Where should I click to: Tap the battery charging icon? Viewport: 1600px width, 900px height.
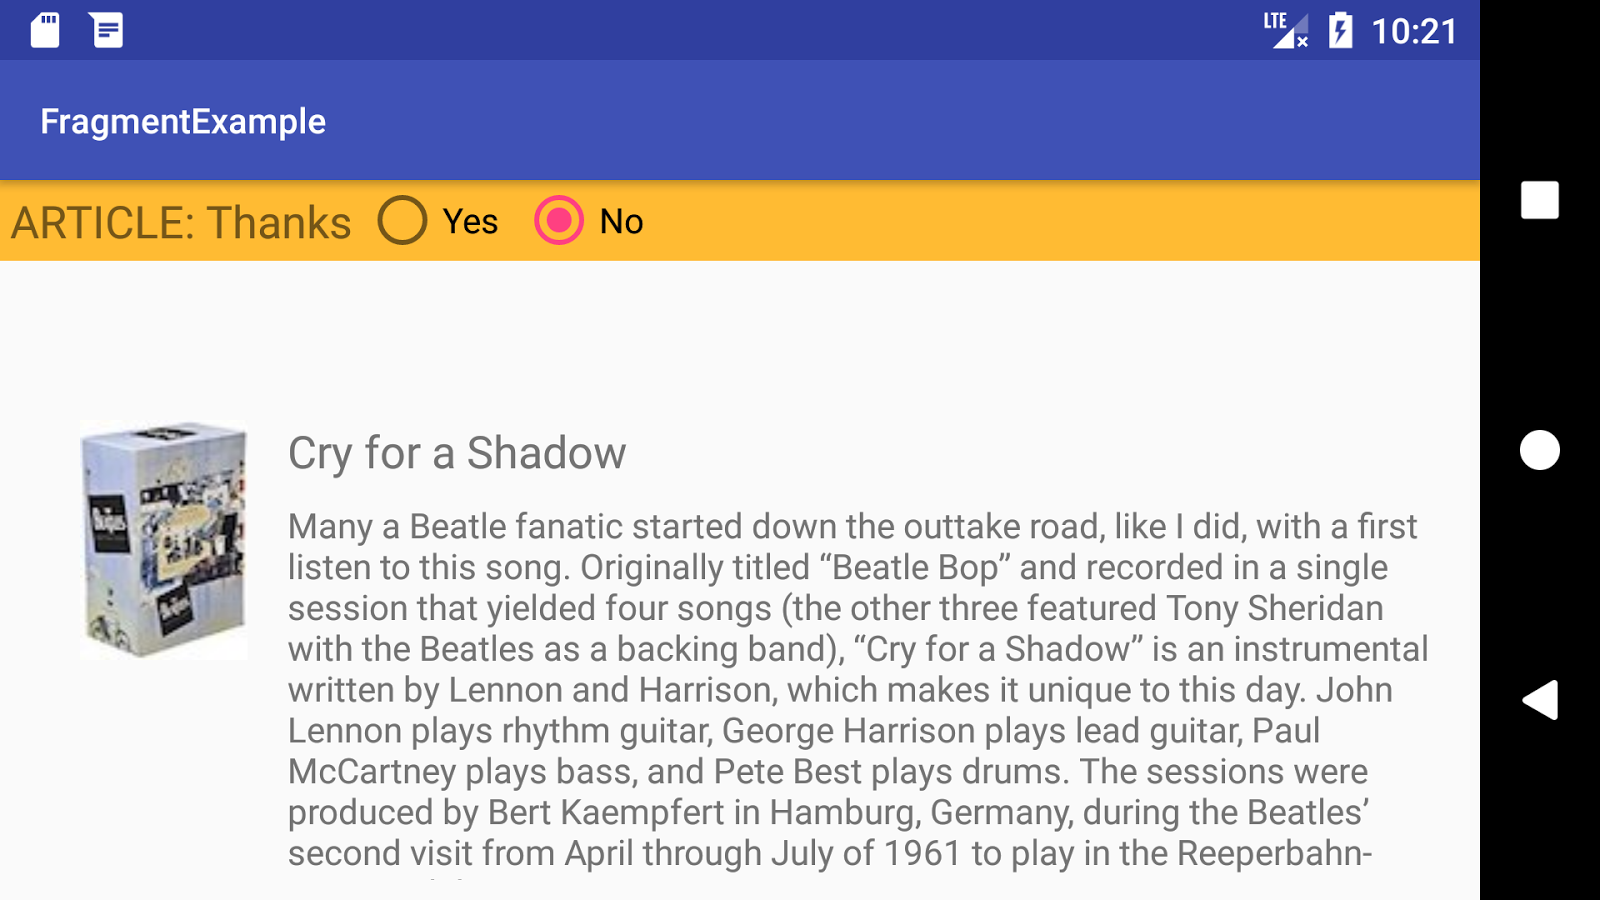(1340, 30)
